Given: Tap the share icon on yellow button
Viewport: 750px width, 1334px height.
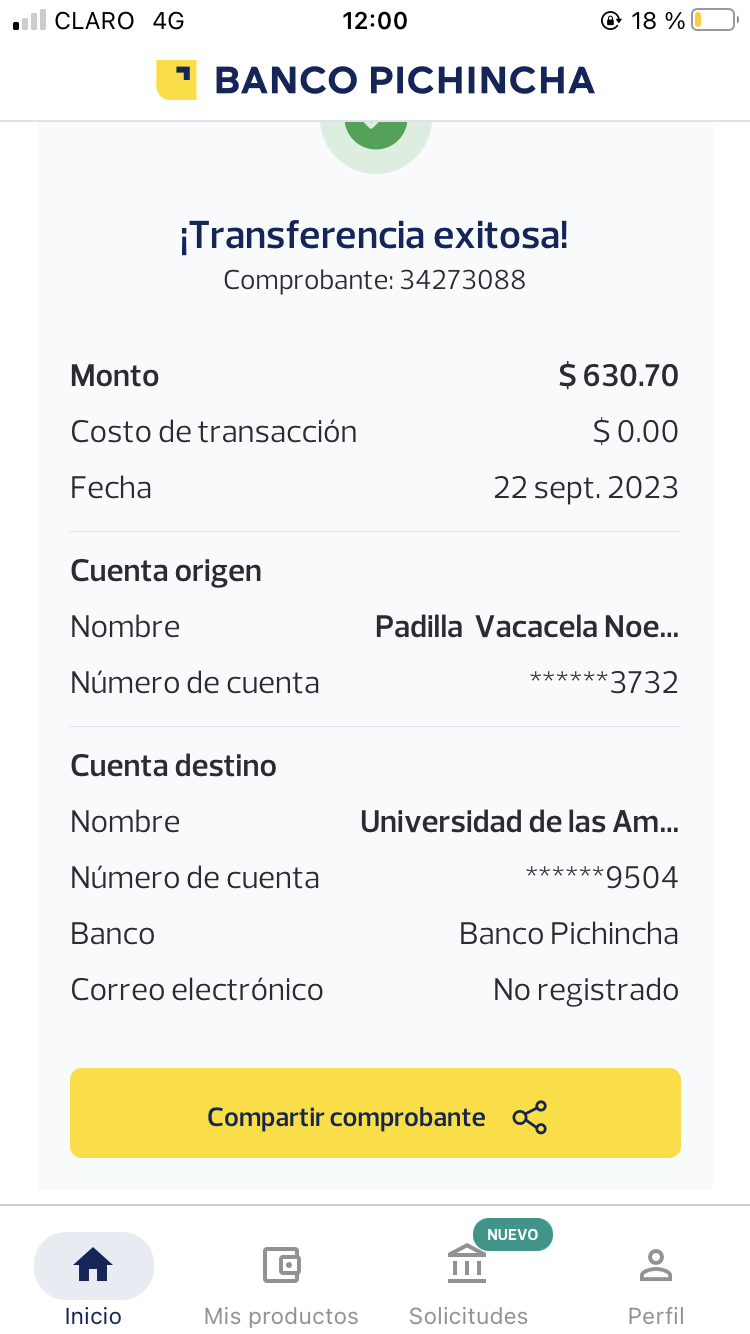Looking at the screenshot, I should click(530, 1117).
